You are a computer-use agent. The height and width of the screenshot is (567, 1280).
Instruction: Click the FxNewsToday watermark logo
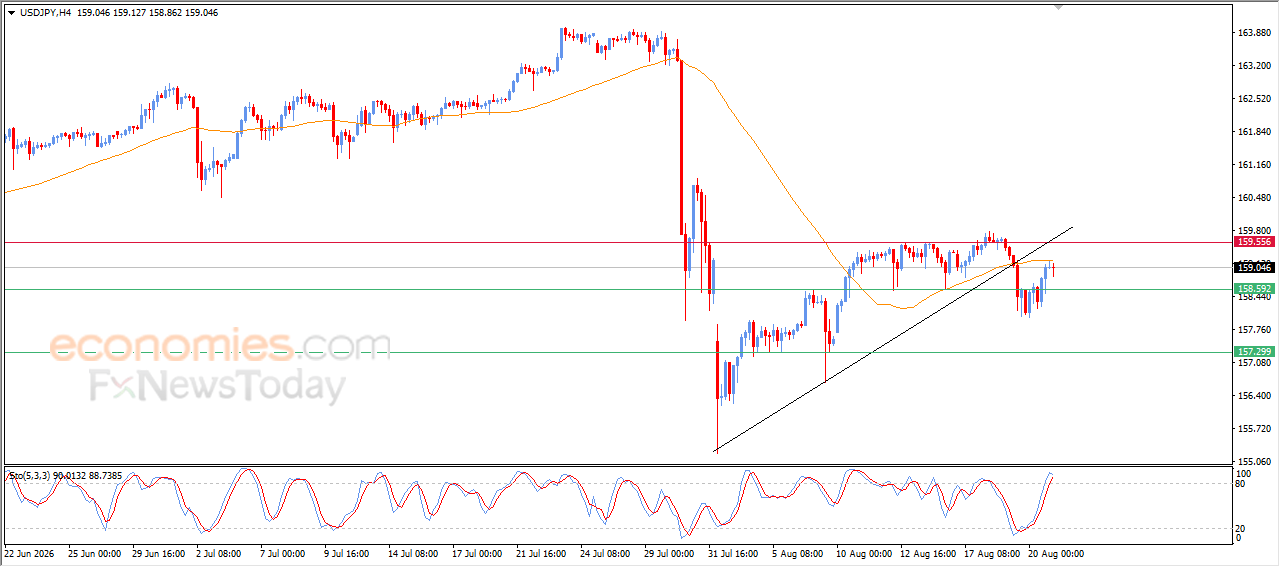218,385
